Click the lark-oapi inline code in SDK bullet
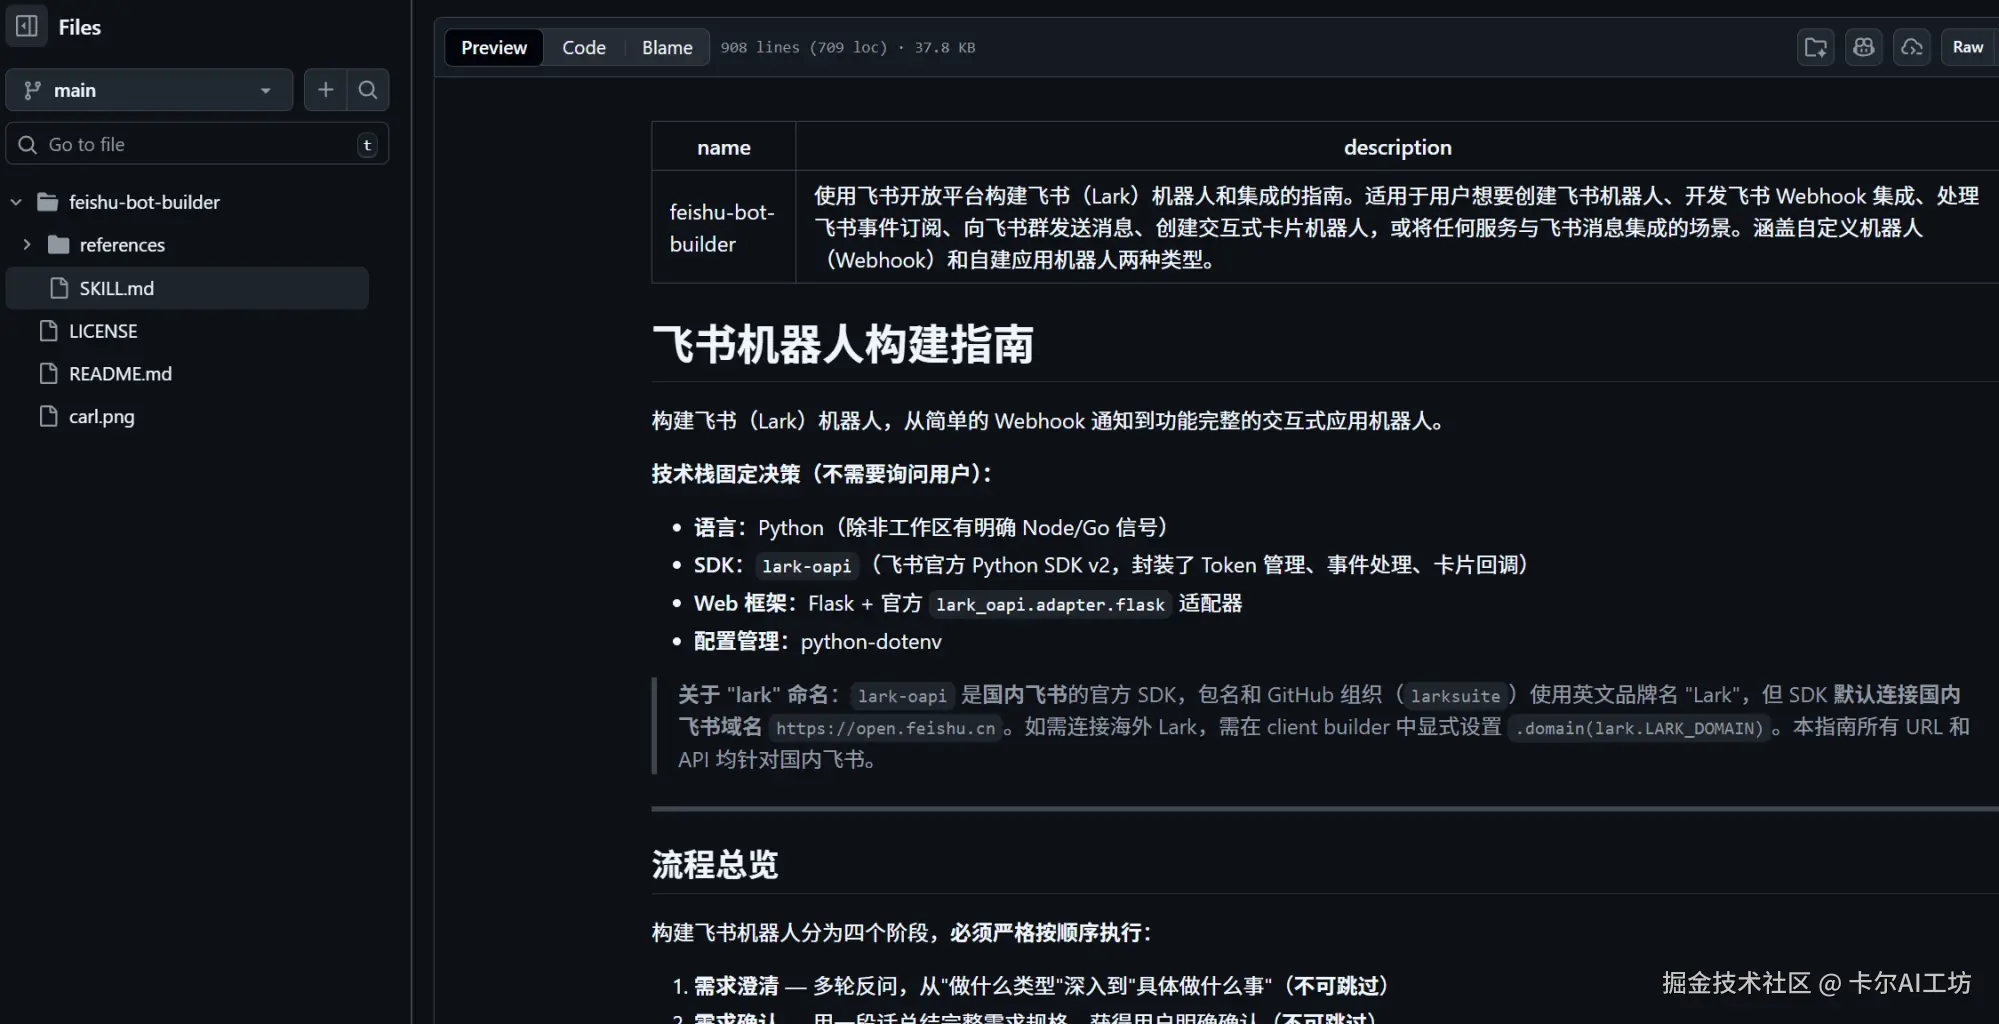 tap(806, 566)
